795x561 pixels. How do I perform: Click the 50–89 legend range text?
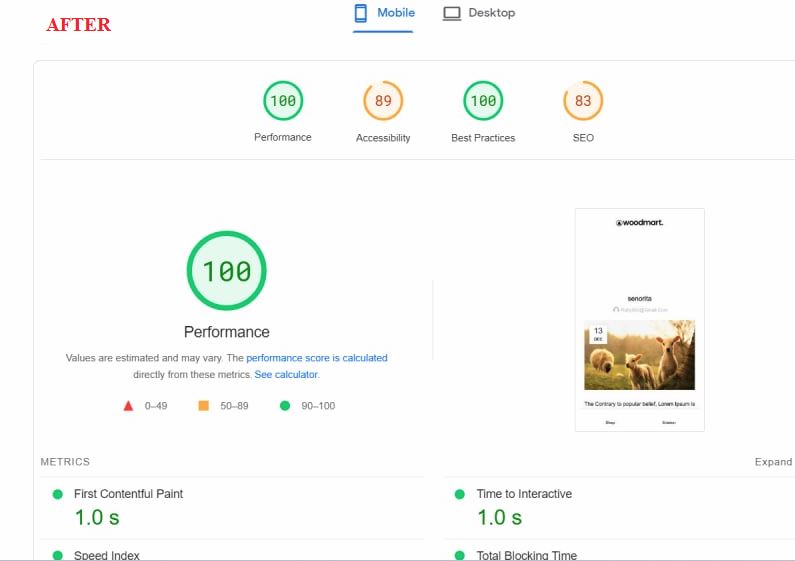pos(234,406)
